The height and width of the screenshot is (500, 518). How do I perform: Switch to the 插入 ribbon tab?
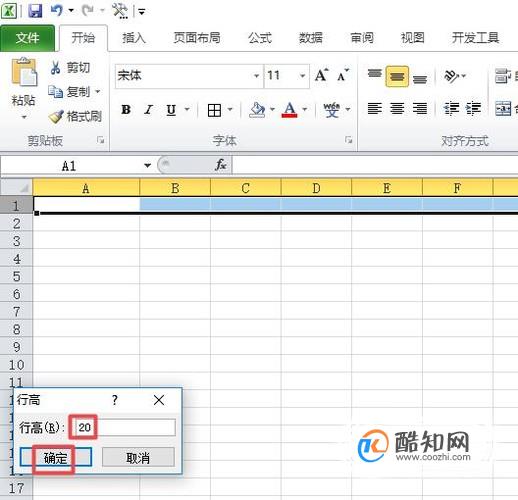[134, 38]
